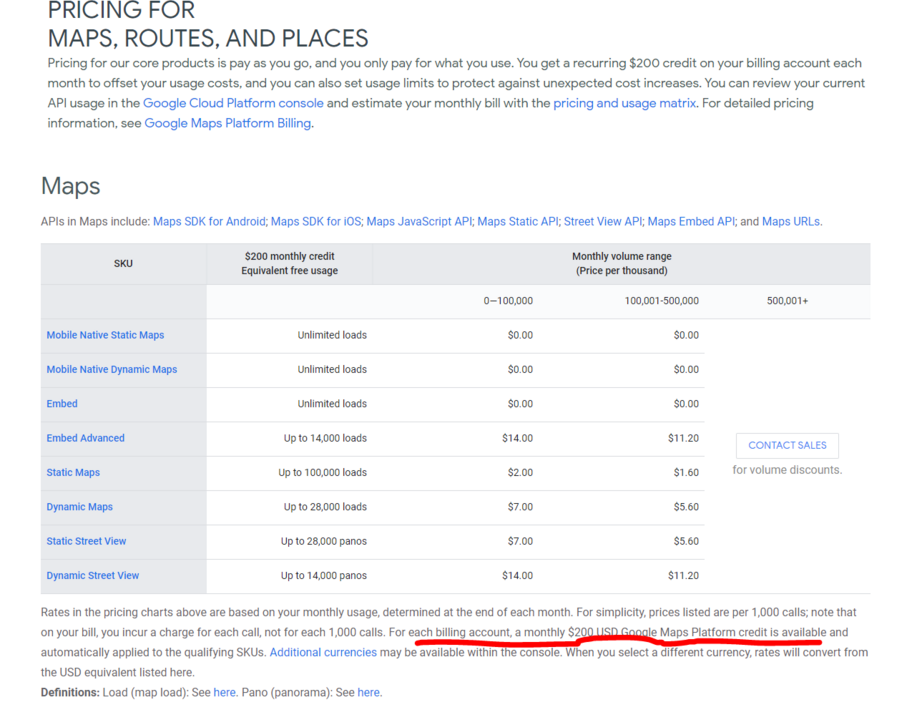Open the Google Cloud Platform console link

coord(233,103)
